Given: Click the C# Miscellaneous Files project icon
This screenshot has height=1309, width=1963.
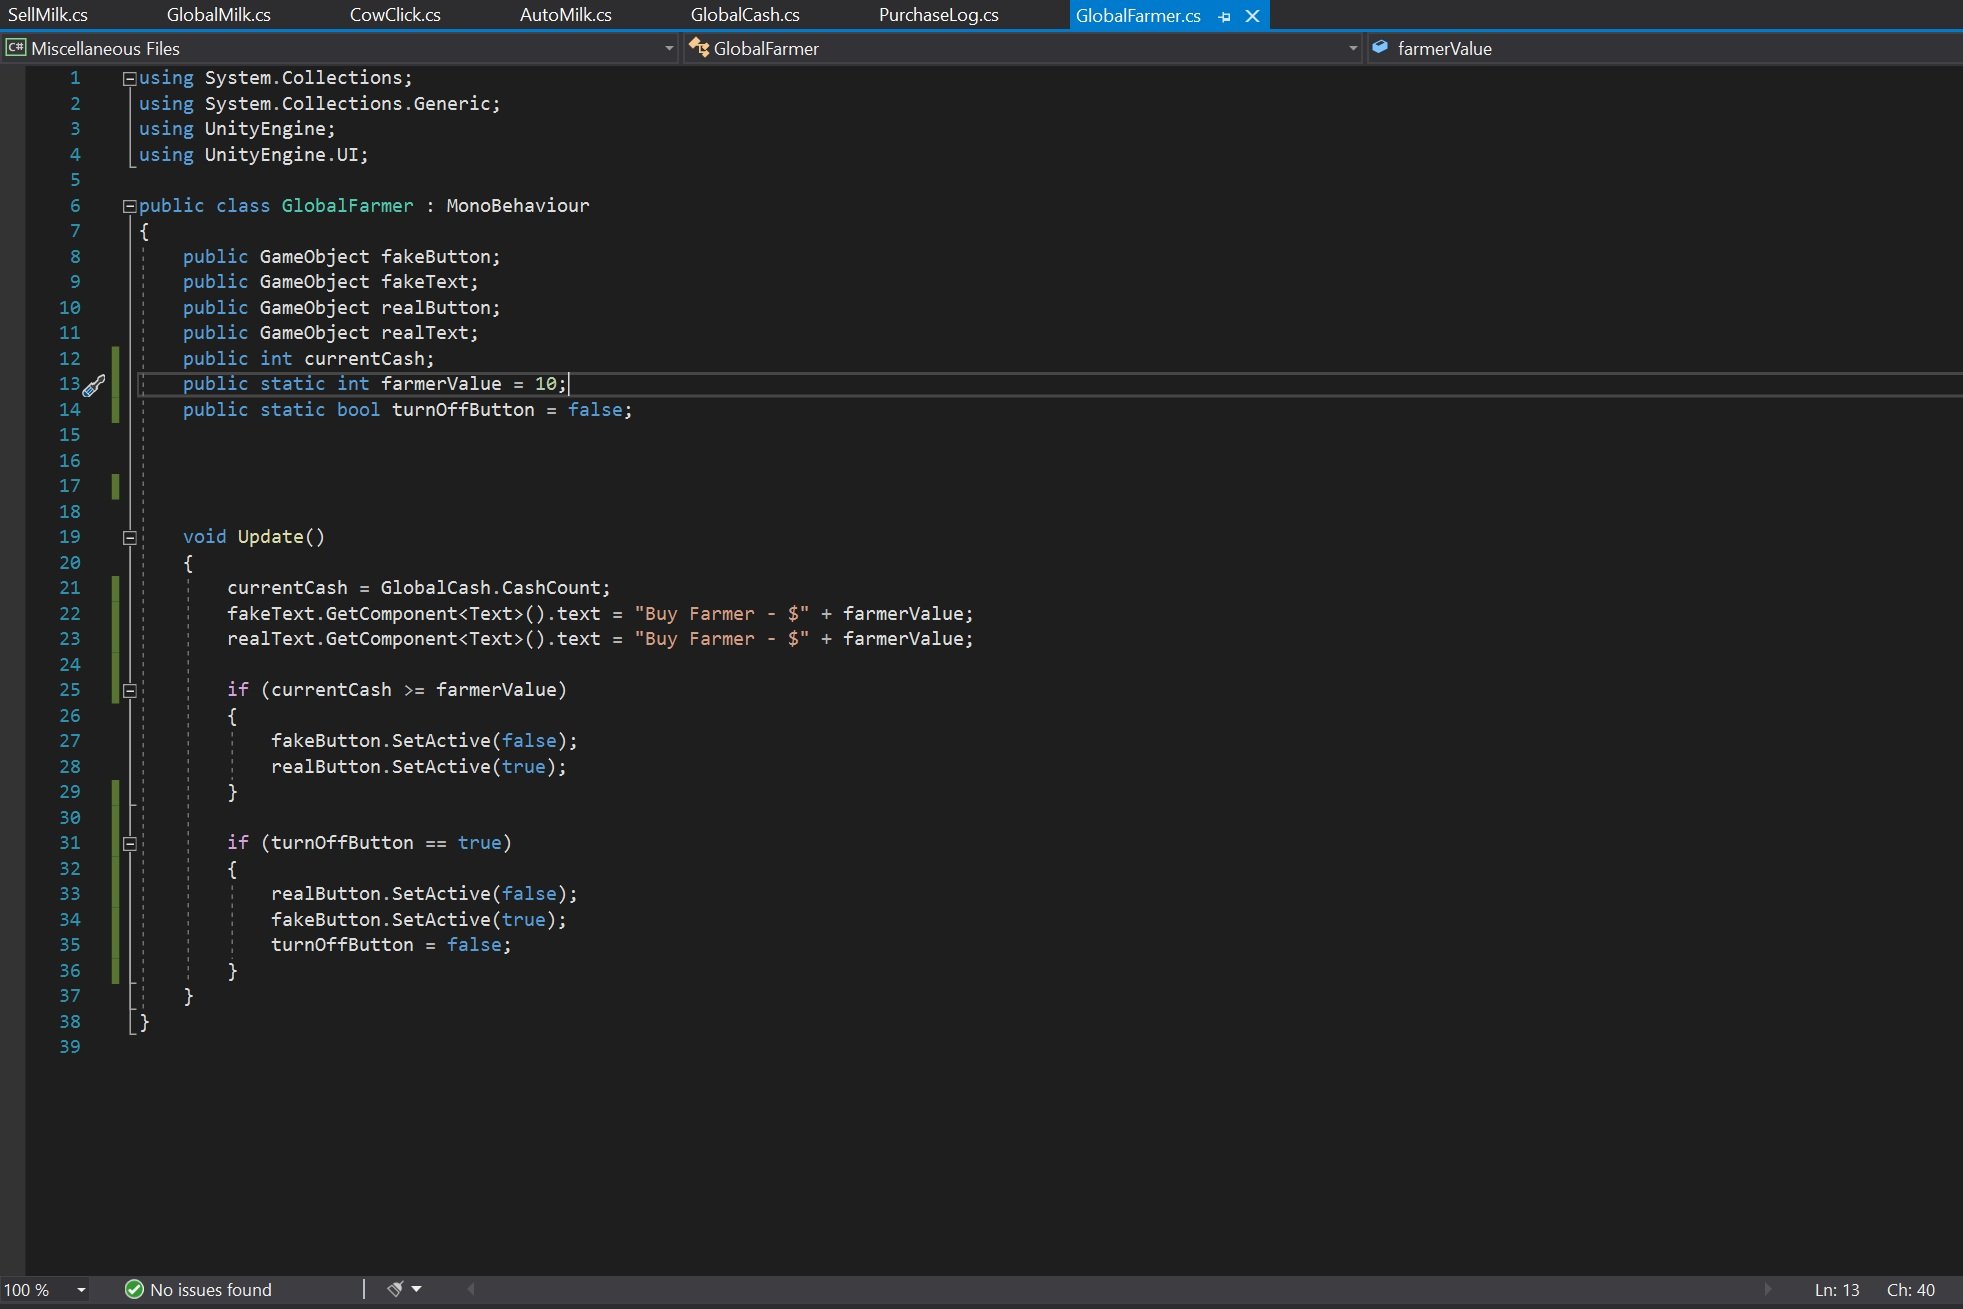Looking at the screenshot, I should click(x=15, y=47).
